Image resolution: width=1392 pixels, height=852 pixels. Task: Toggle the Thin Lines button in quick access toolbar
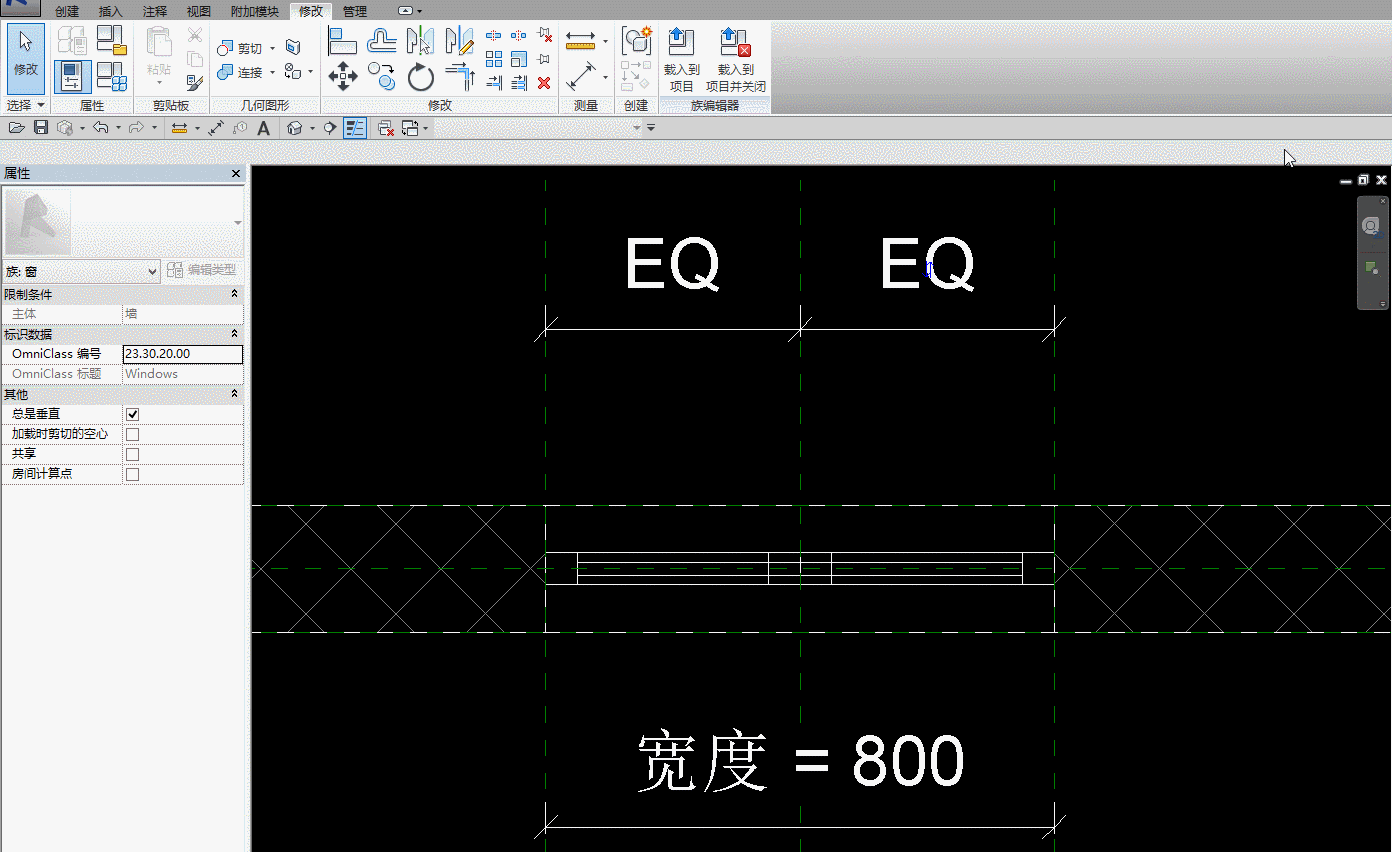[x=355, y=128]
